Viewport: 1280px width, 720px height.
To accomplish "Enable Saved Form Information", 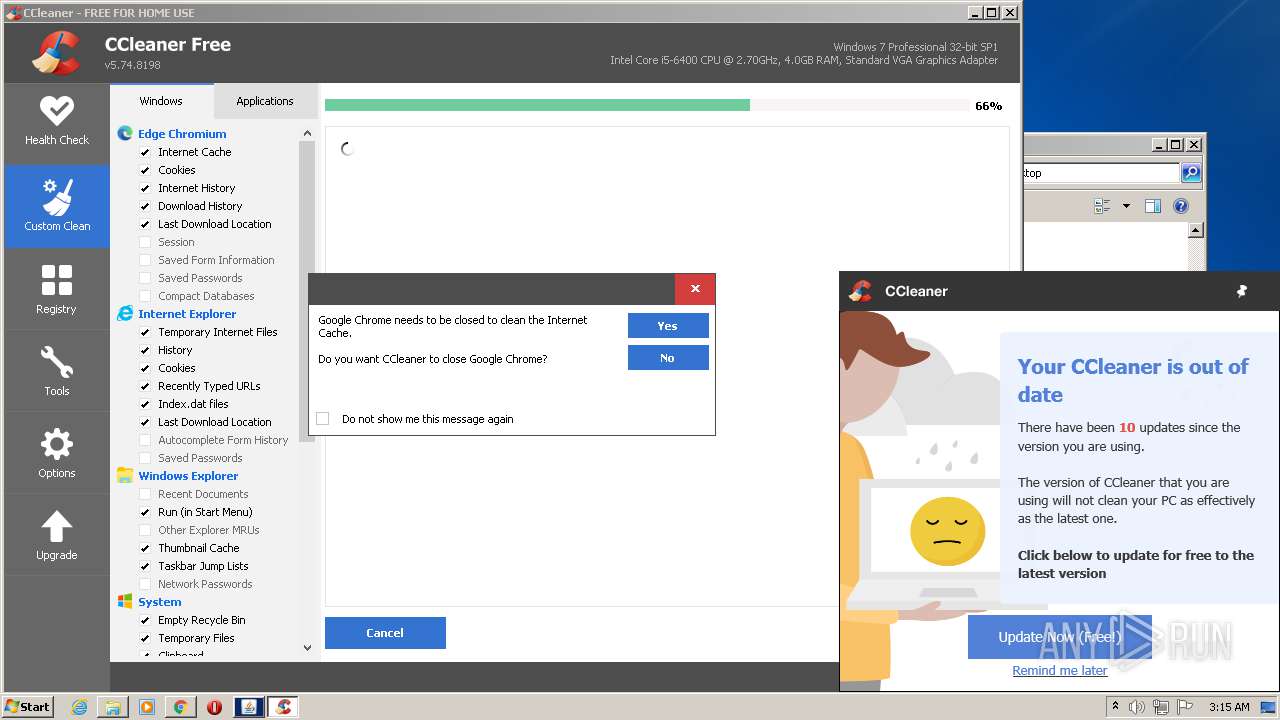I will tap(145, 260).
